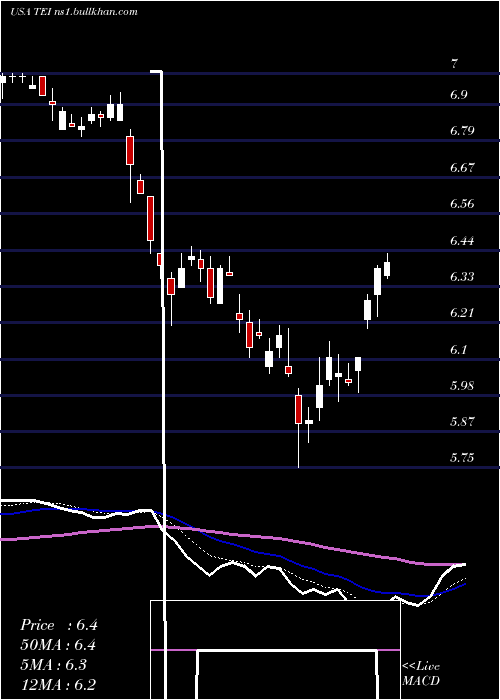Viewport: 500px width, 700px height.
Task: Click the 'Price : 6.4' readout
Action: (x=58, y=625)
